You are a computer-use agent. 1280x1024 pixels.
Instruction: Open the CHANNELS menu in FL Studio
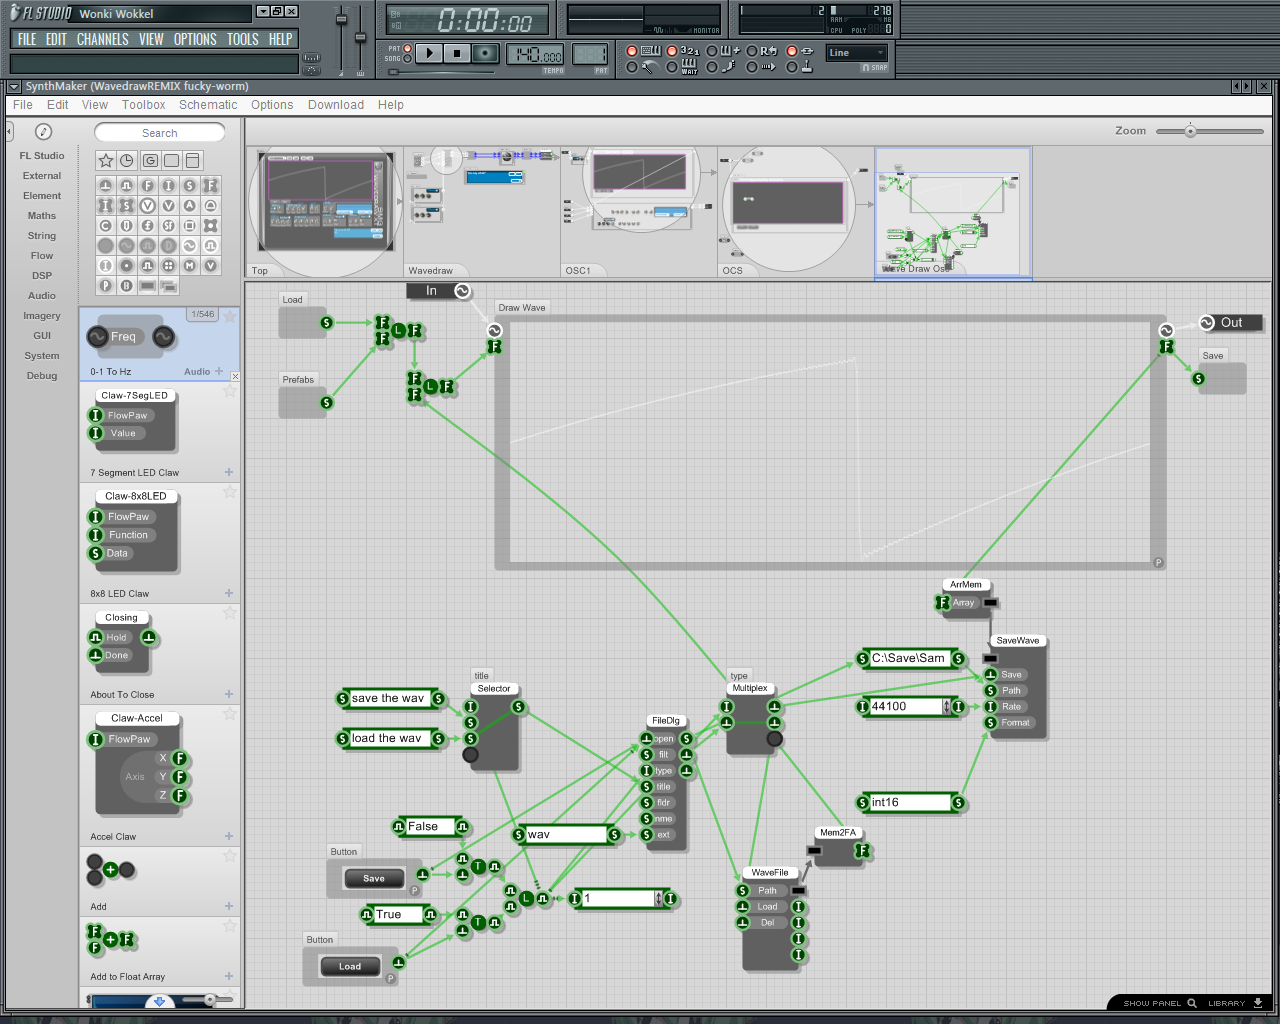tap(103, 39)
